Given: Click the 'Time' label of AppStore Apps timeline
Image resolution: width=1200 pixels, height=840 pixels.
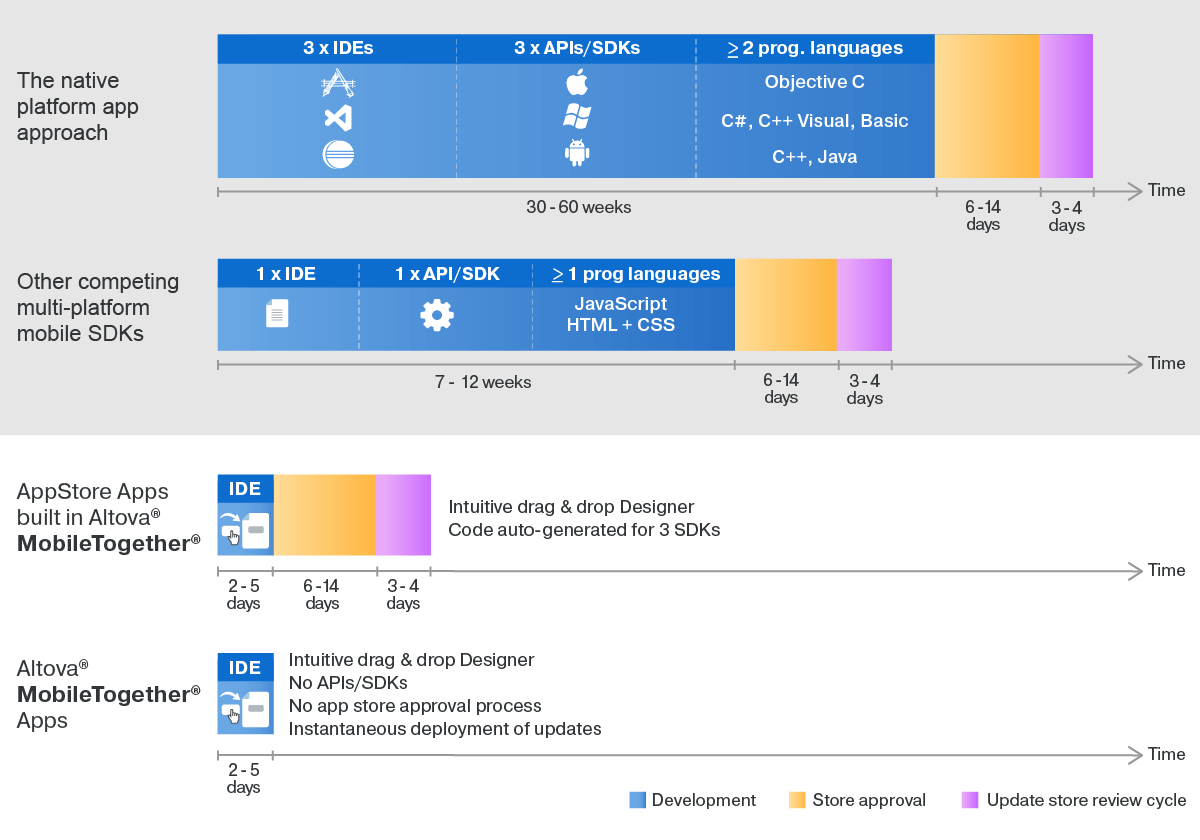Looking at the screenshot, I should pos(1167,570).
